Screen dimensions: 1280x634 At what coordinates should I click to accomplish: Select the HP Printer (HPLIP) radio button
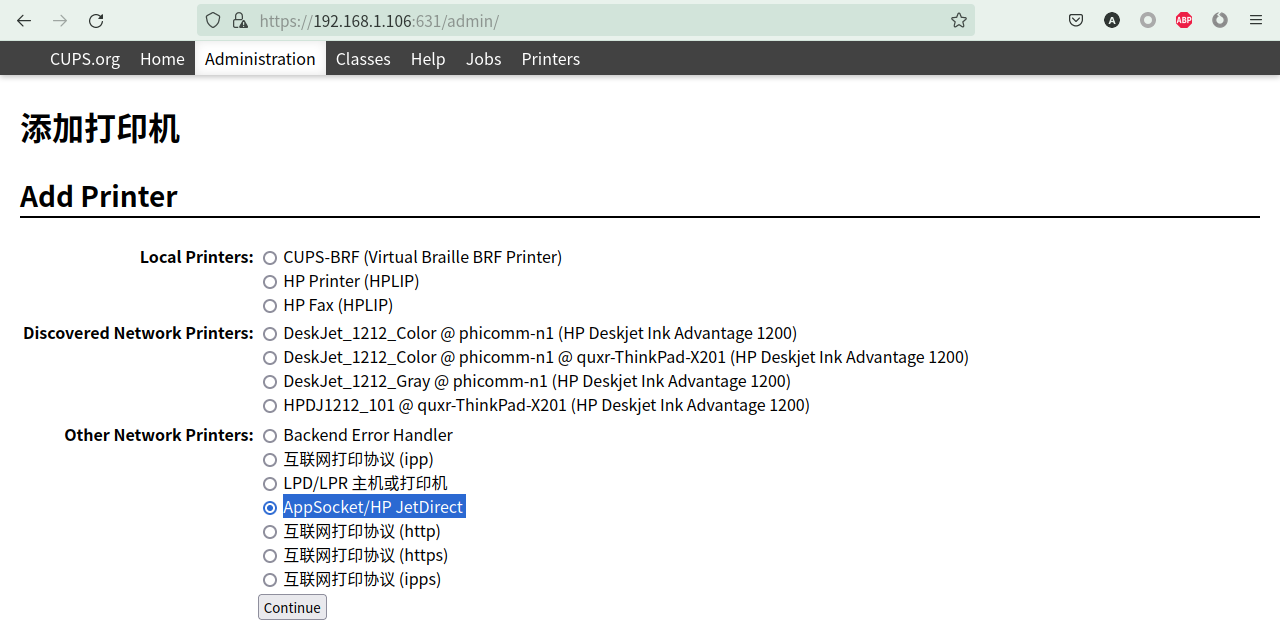pos(270,282)
